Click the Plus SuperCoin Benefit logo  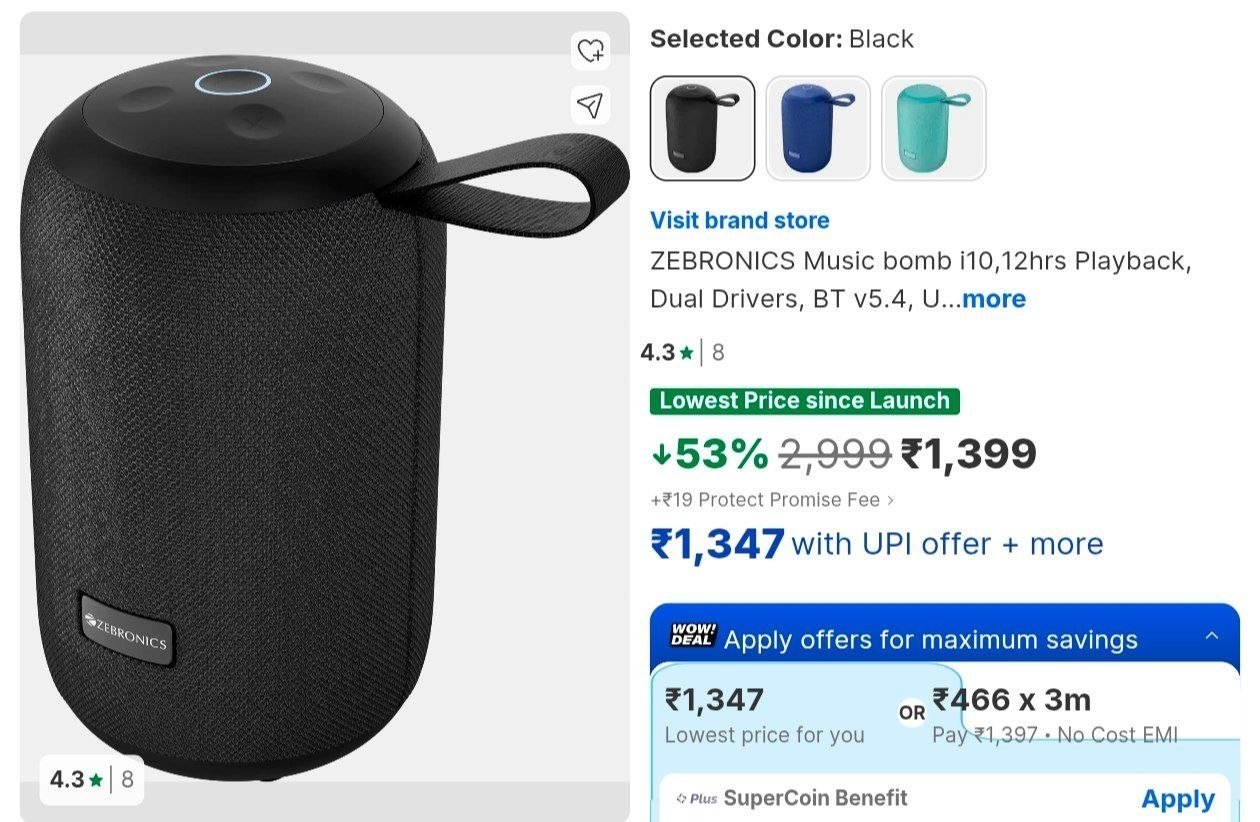click(697, 799)
